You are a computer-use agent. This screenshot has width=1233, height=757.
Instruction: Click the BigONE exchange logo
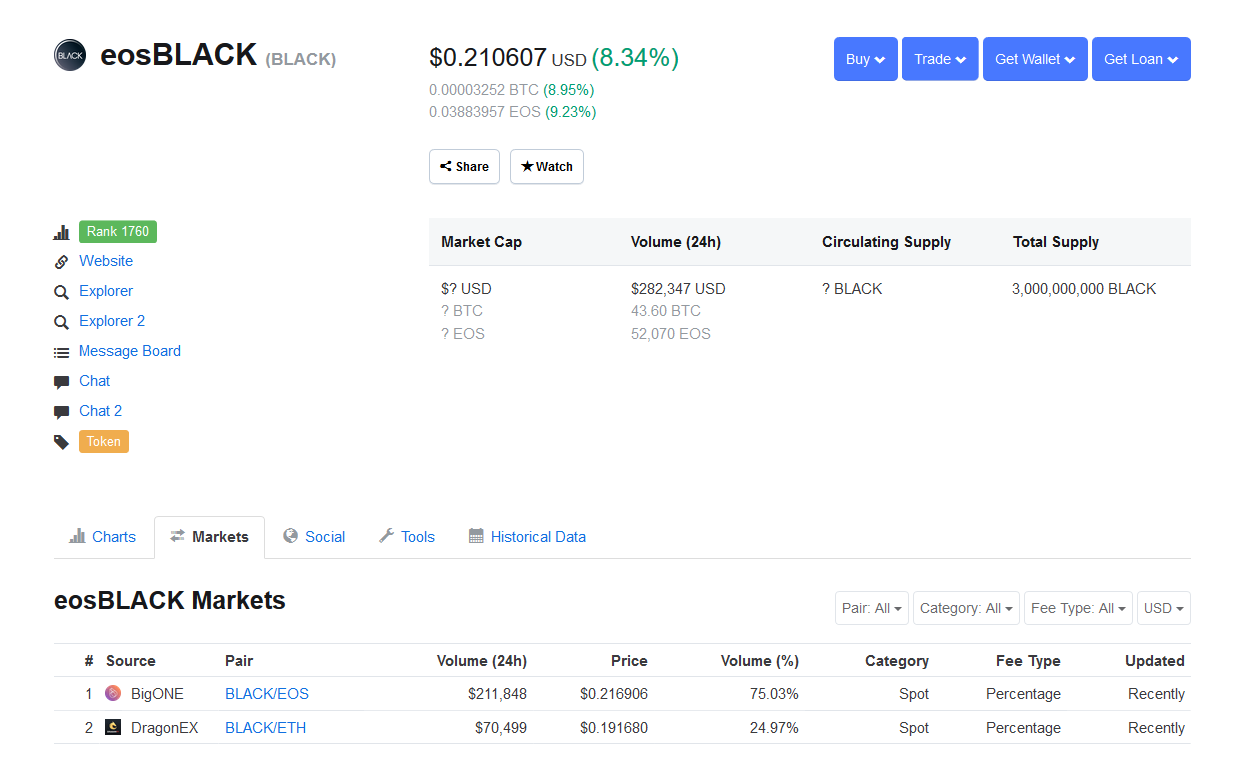[113, 693]
